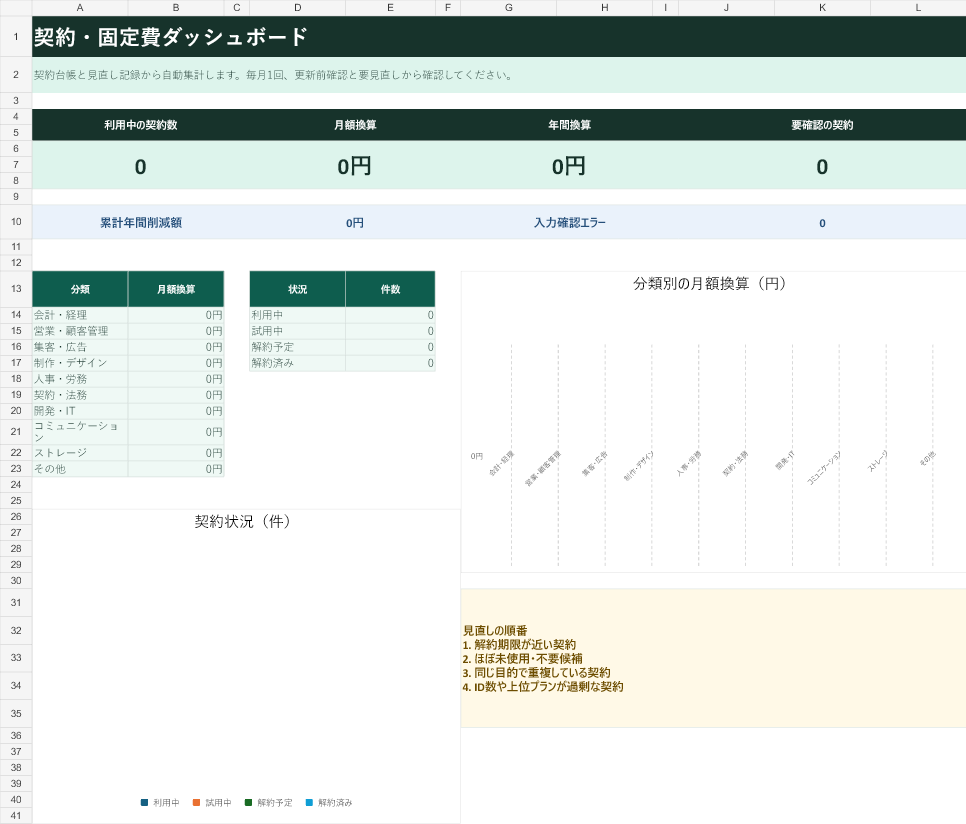Select row 21 header
The width and height of the screenshot is (966, 824).
pos(16,432)
